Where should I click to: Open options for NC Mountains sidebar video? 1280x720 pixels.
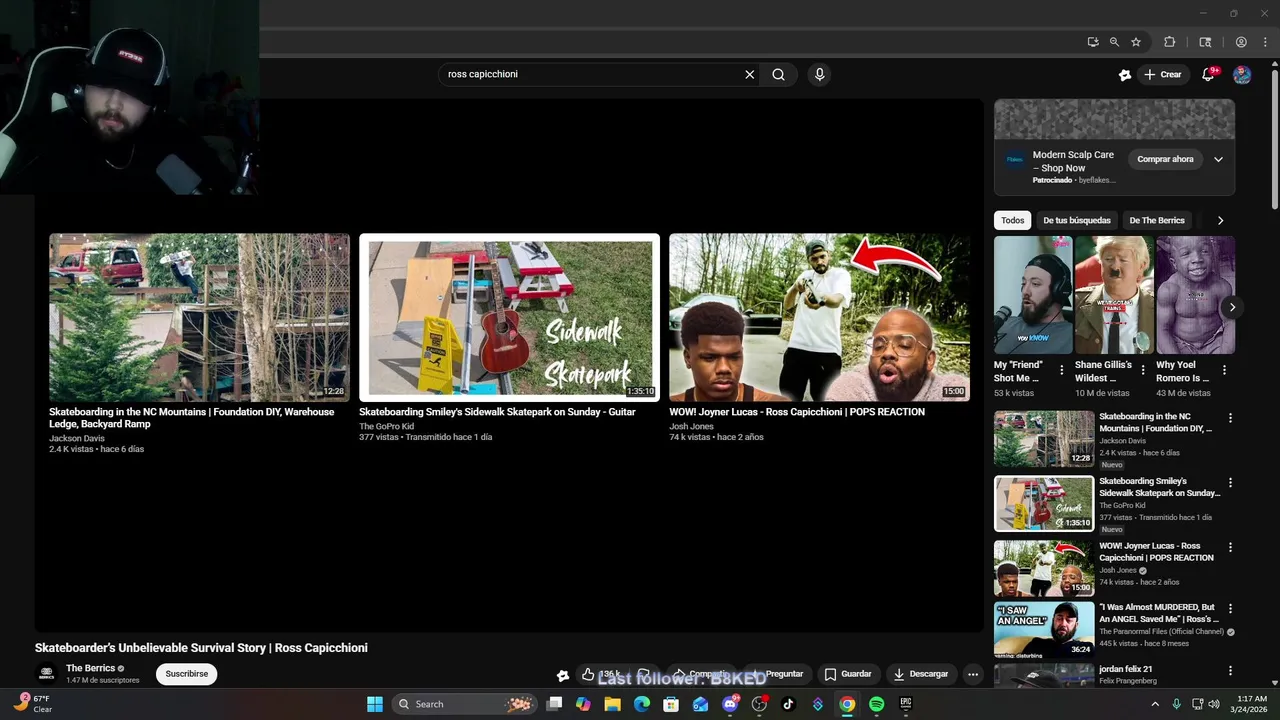[1230, 418]
